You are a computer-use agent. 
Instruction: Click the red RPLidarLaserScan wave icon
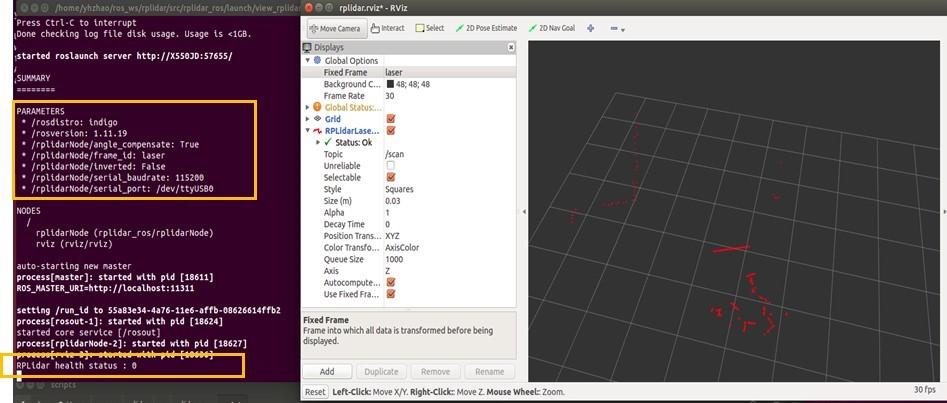pos(318,131)
